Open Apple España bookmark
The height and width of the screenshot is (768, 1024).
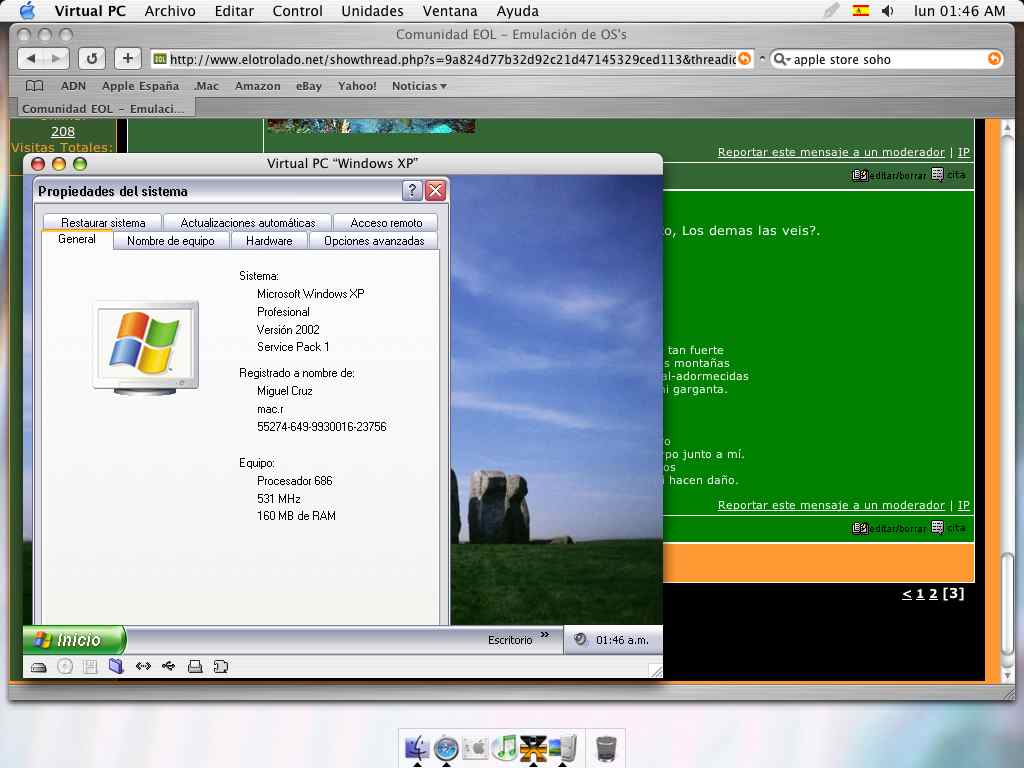140,86
